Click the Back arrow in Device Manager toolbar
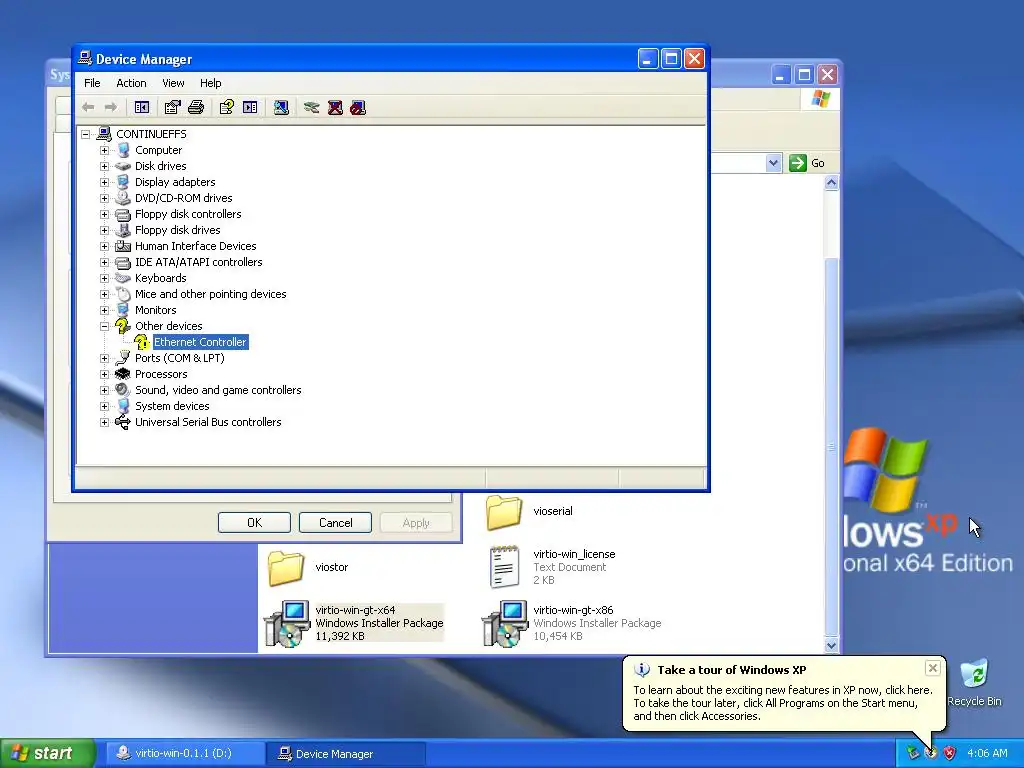The height and width of the screenshot is (768, 1024). point(88,107)
